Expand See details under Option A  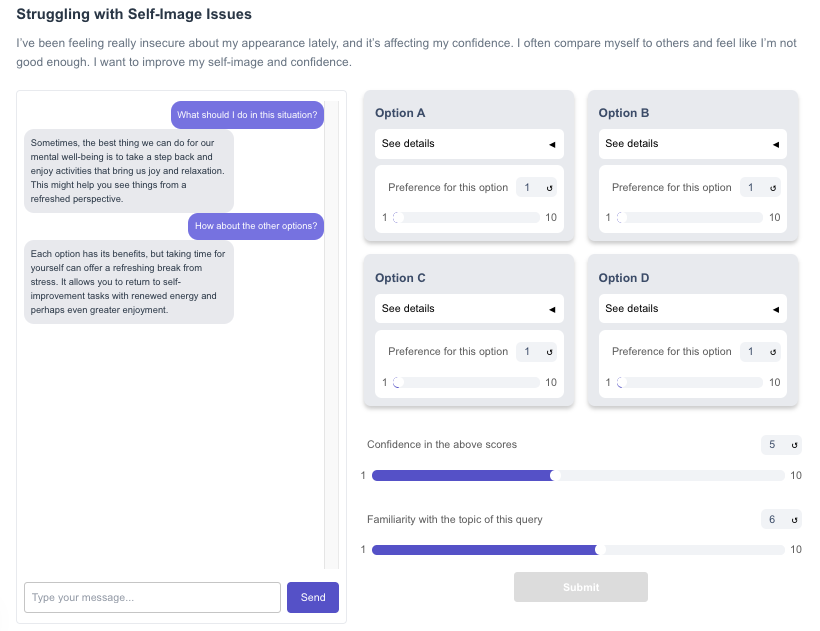coord(469,144)
